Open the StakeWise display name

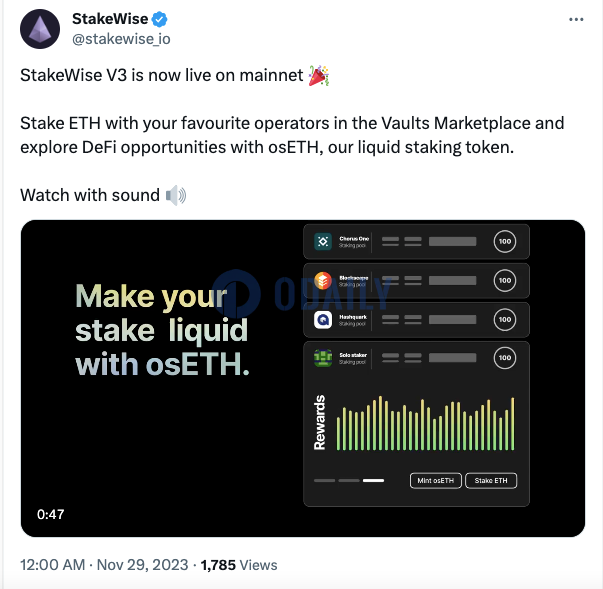[x=110, y=19]
